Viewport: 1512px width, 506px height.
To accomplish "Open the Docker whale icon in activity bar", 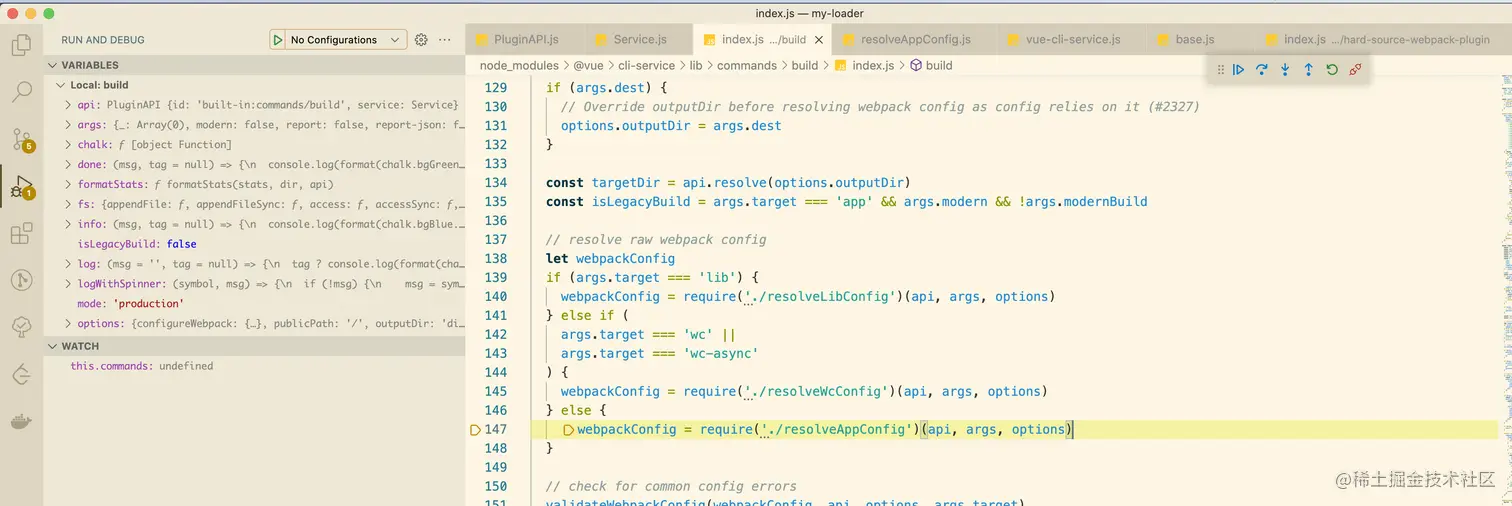I will tap(21, 421).
